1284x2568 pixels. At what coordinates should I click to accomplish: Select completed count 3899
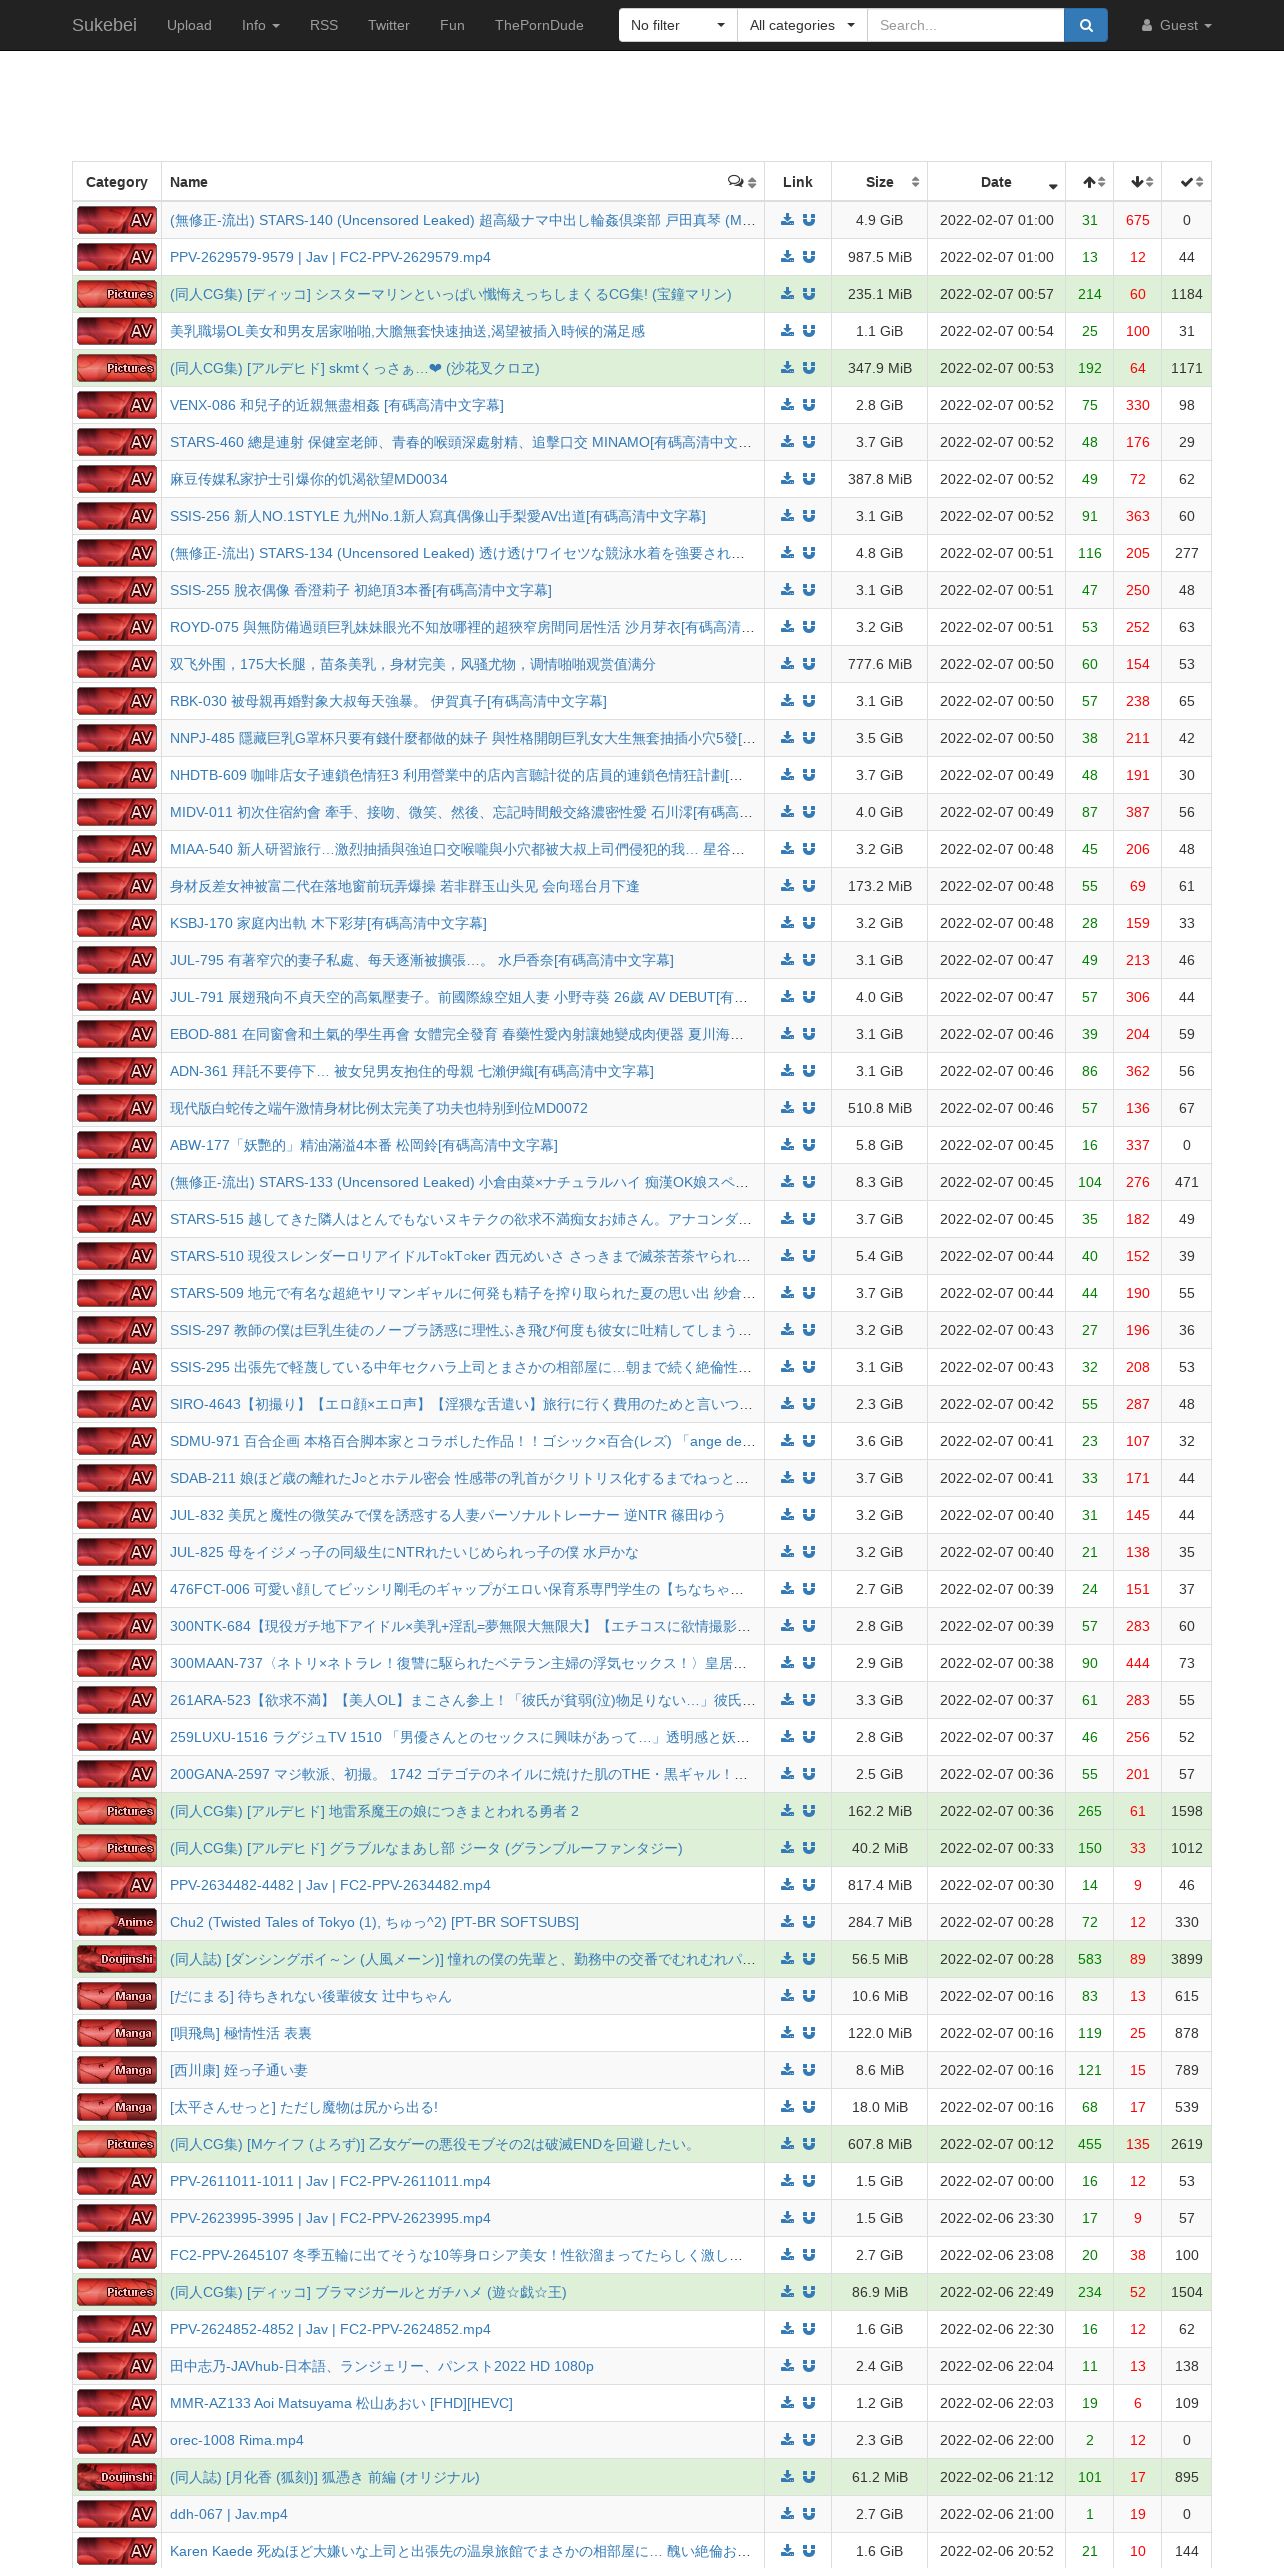pos(1187,1959)
